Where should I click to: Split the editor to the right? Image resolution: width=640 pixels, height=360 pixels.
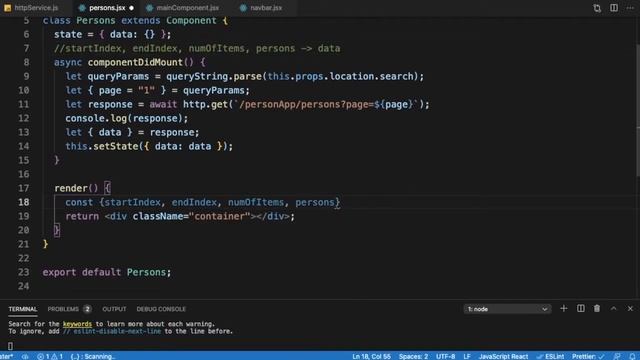[x=613, y=8]
